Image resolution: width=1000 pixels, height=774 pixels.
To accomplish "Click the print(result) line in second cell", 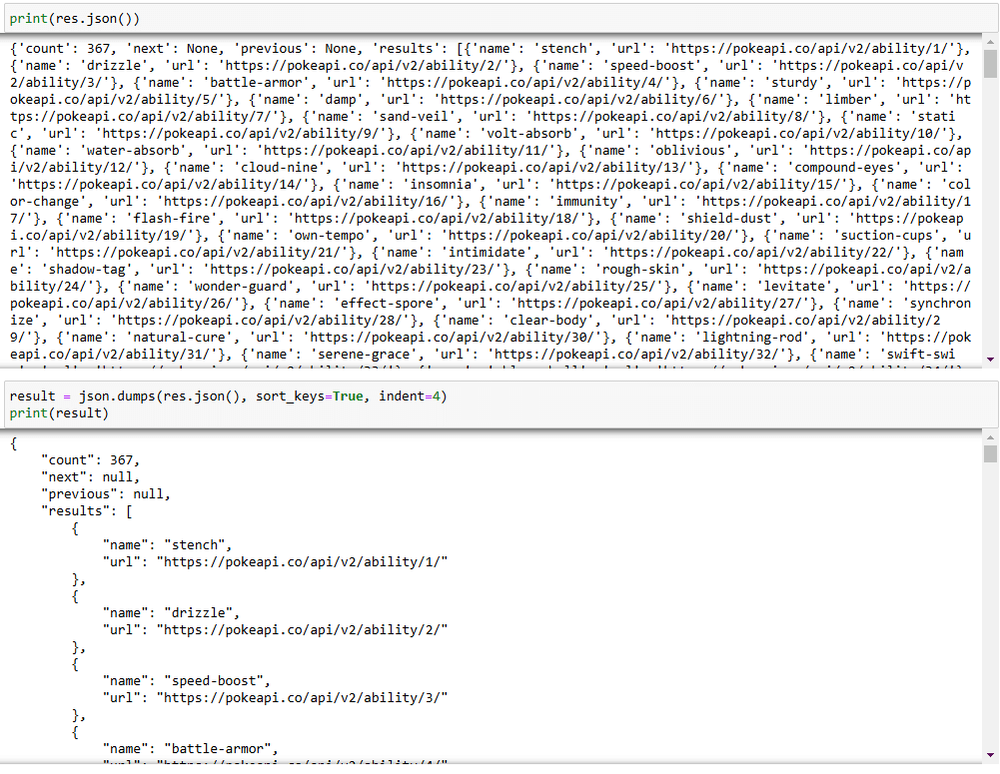I will [59, 413].
